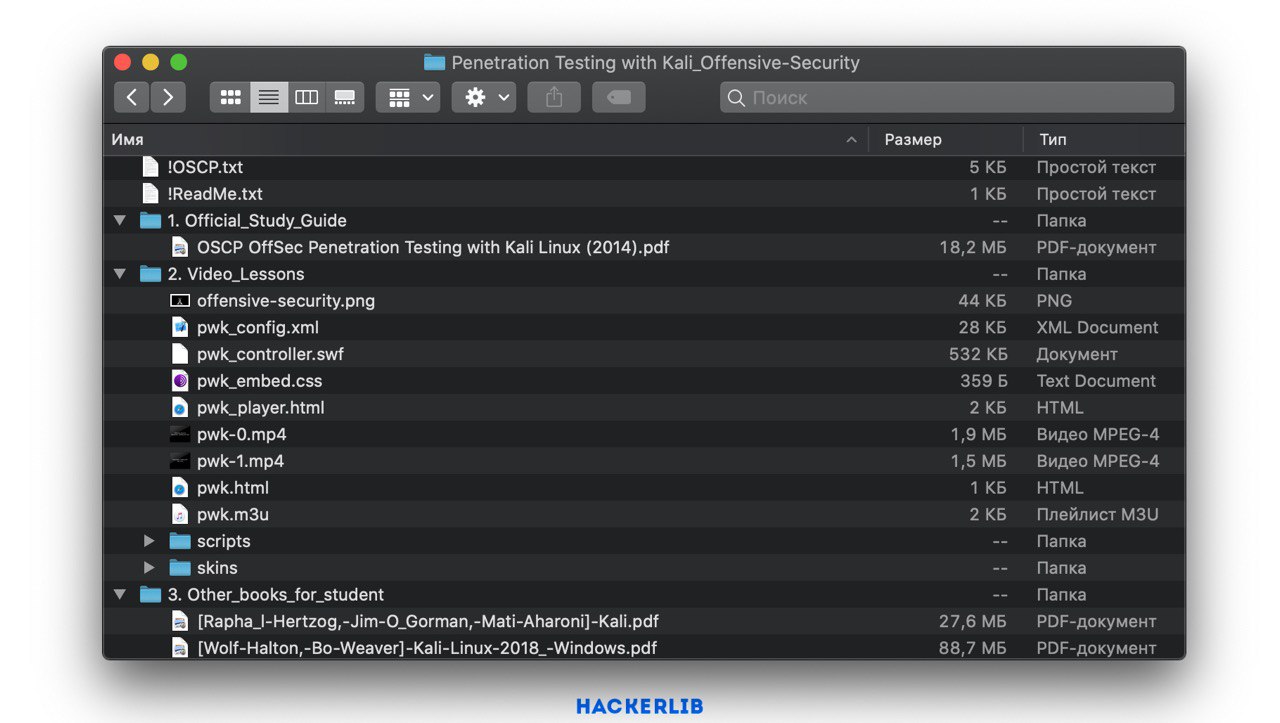This screenshot has width=1280, height=723.
Task: Expand the skins folder
Action: (150, 568)
